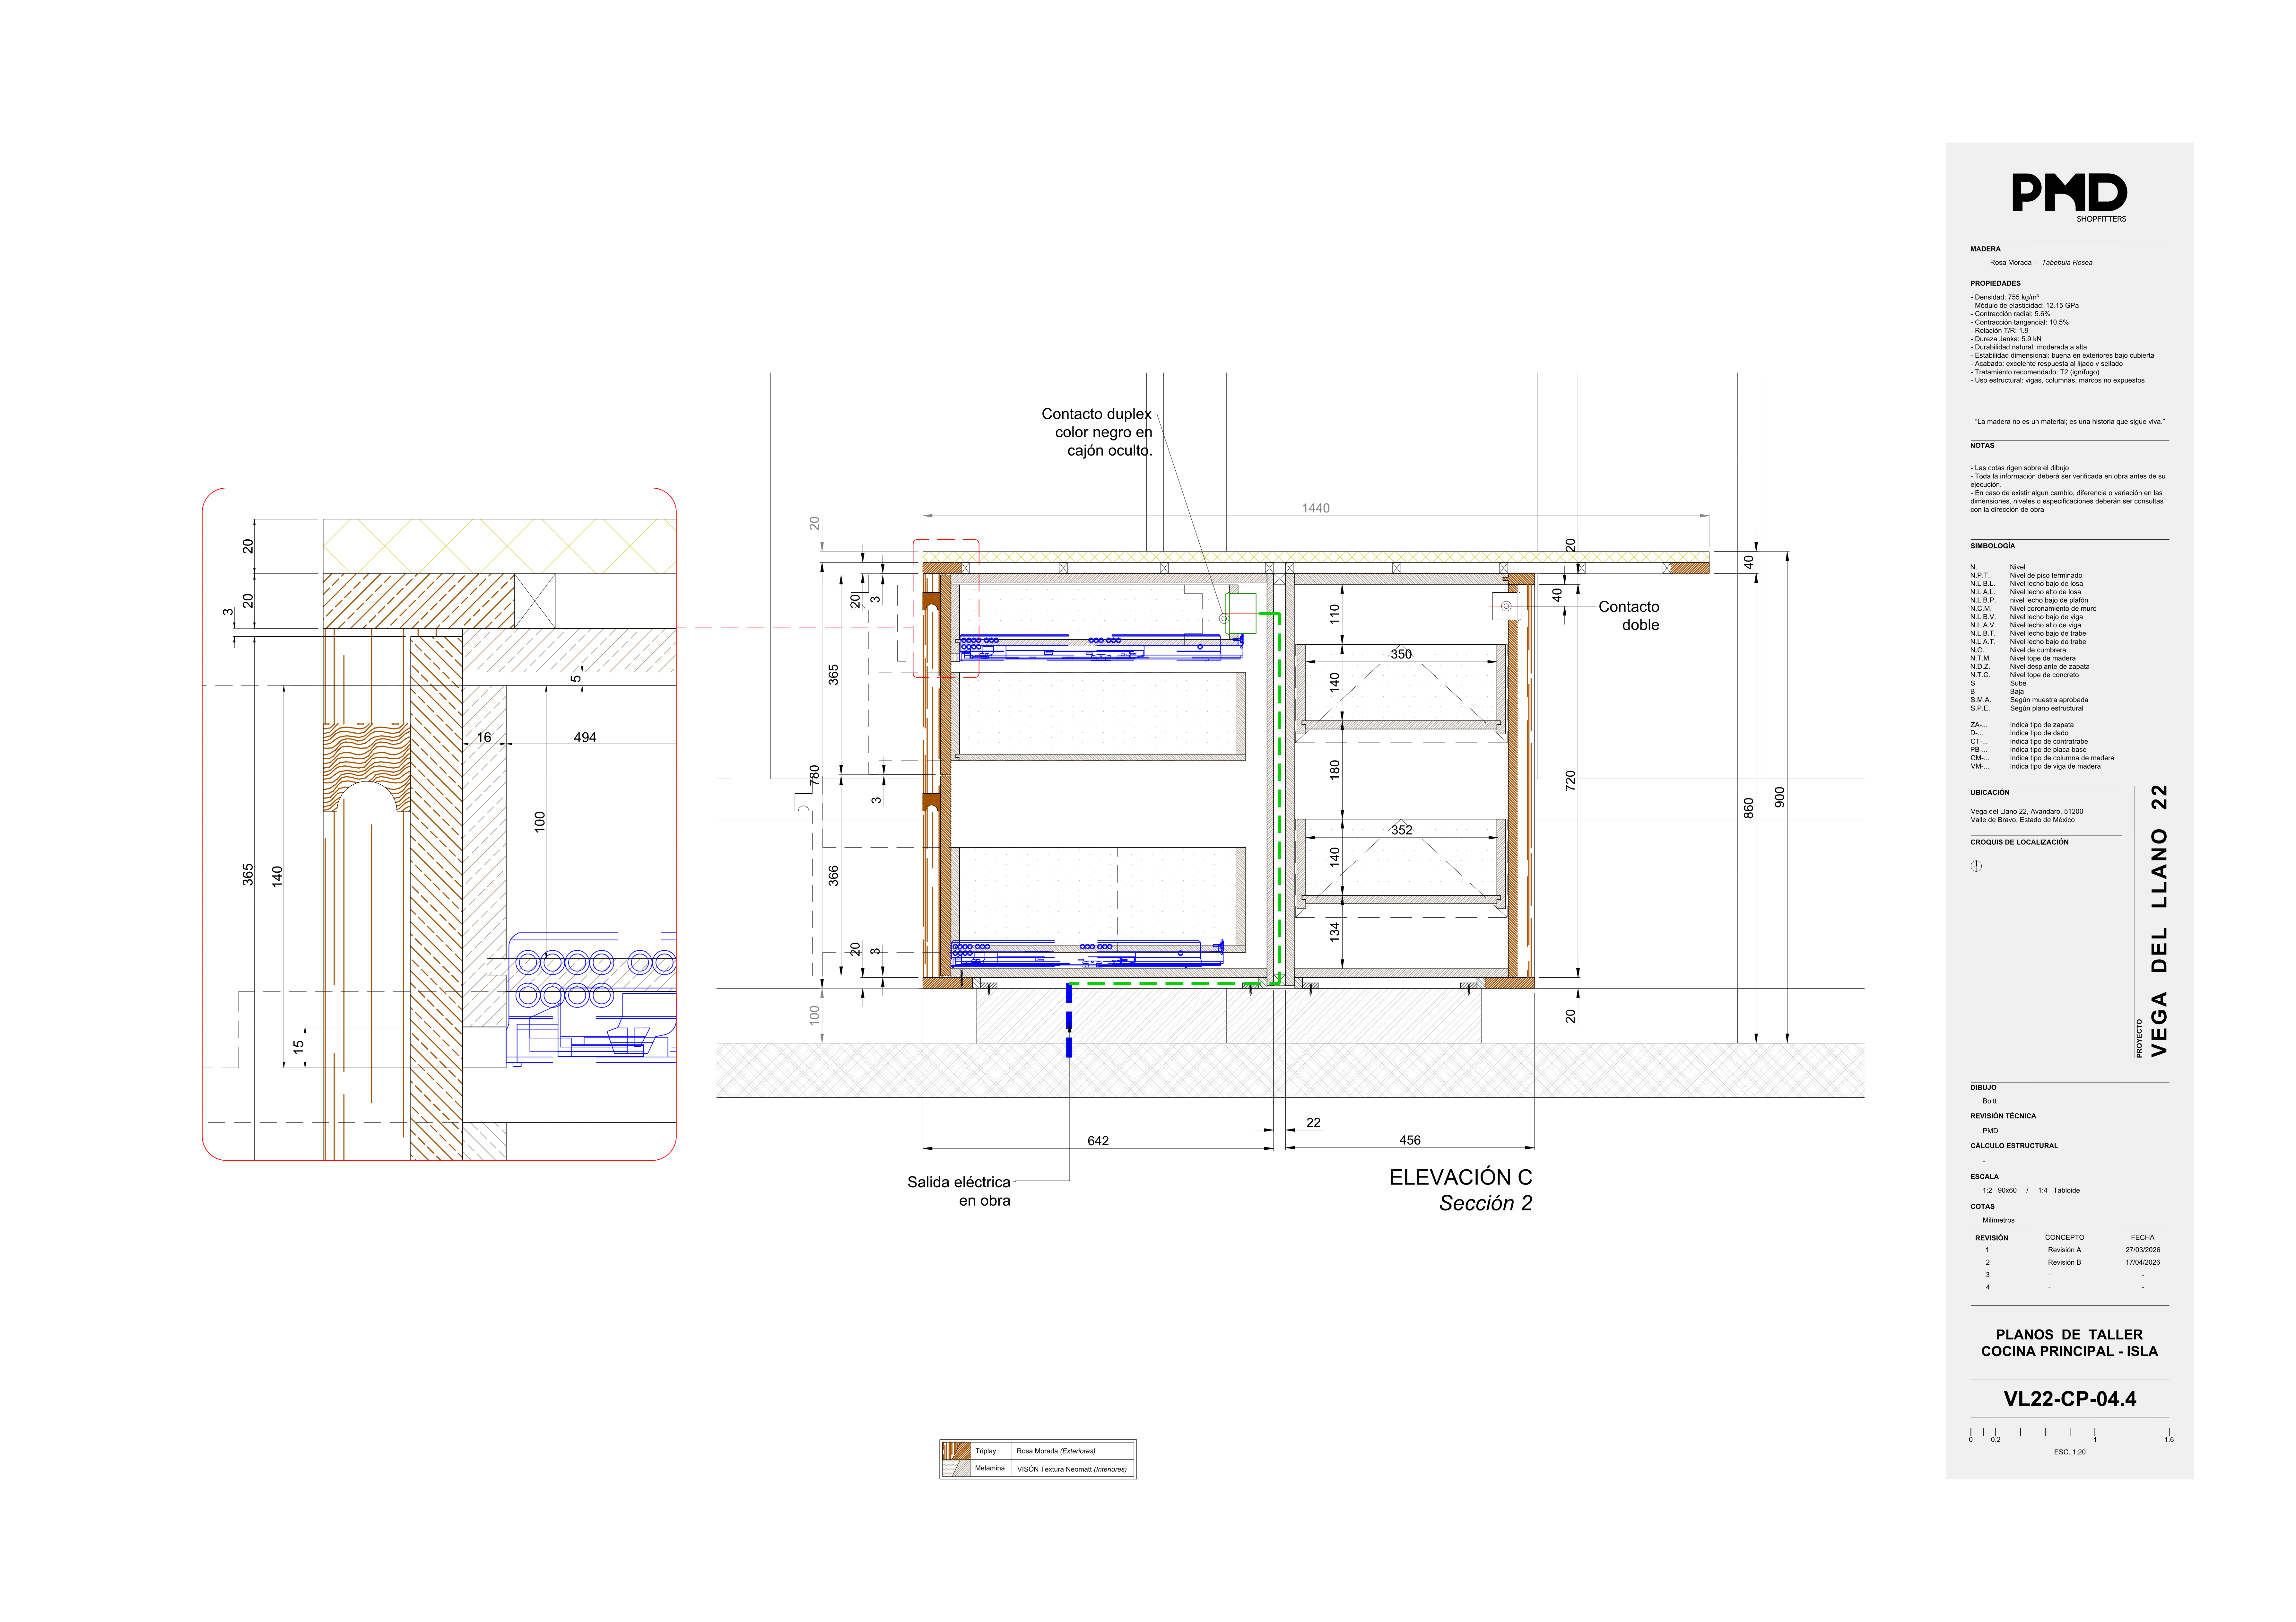Viewport: 2296px width, 1622px height.
Task: Click the 'Dureza Janka: 5.9 kN' line
Action: (2005, 339)
